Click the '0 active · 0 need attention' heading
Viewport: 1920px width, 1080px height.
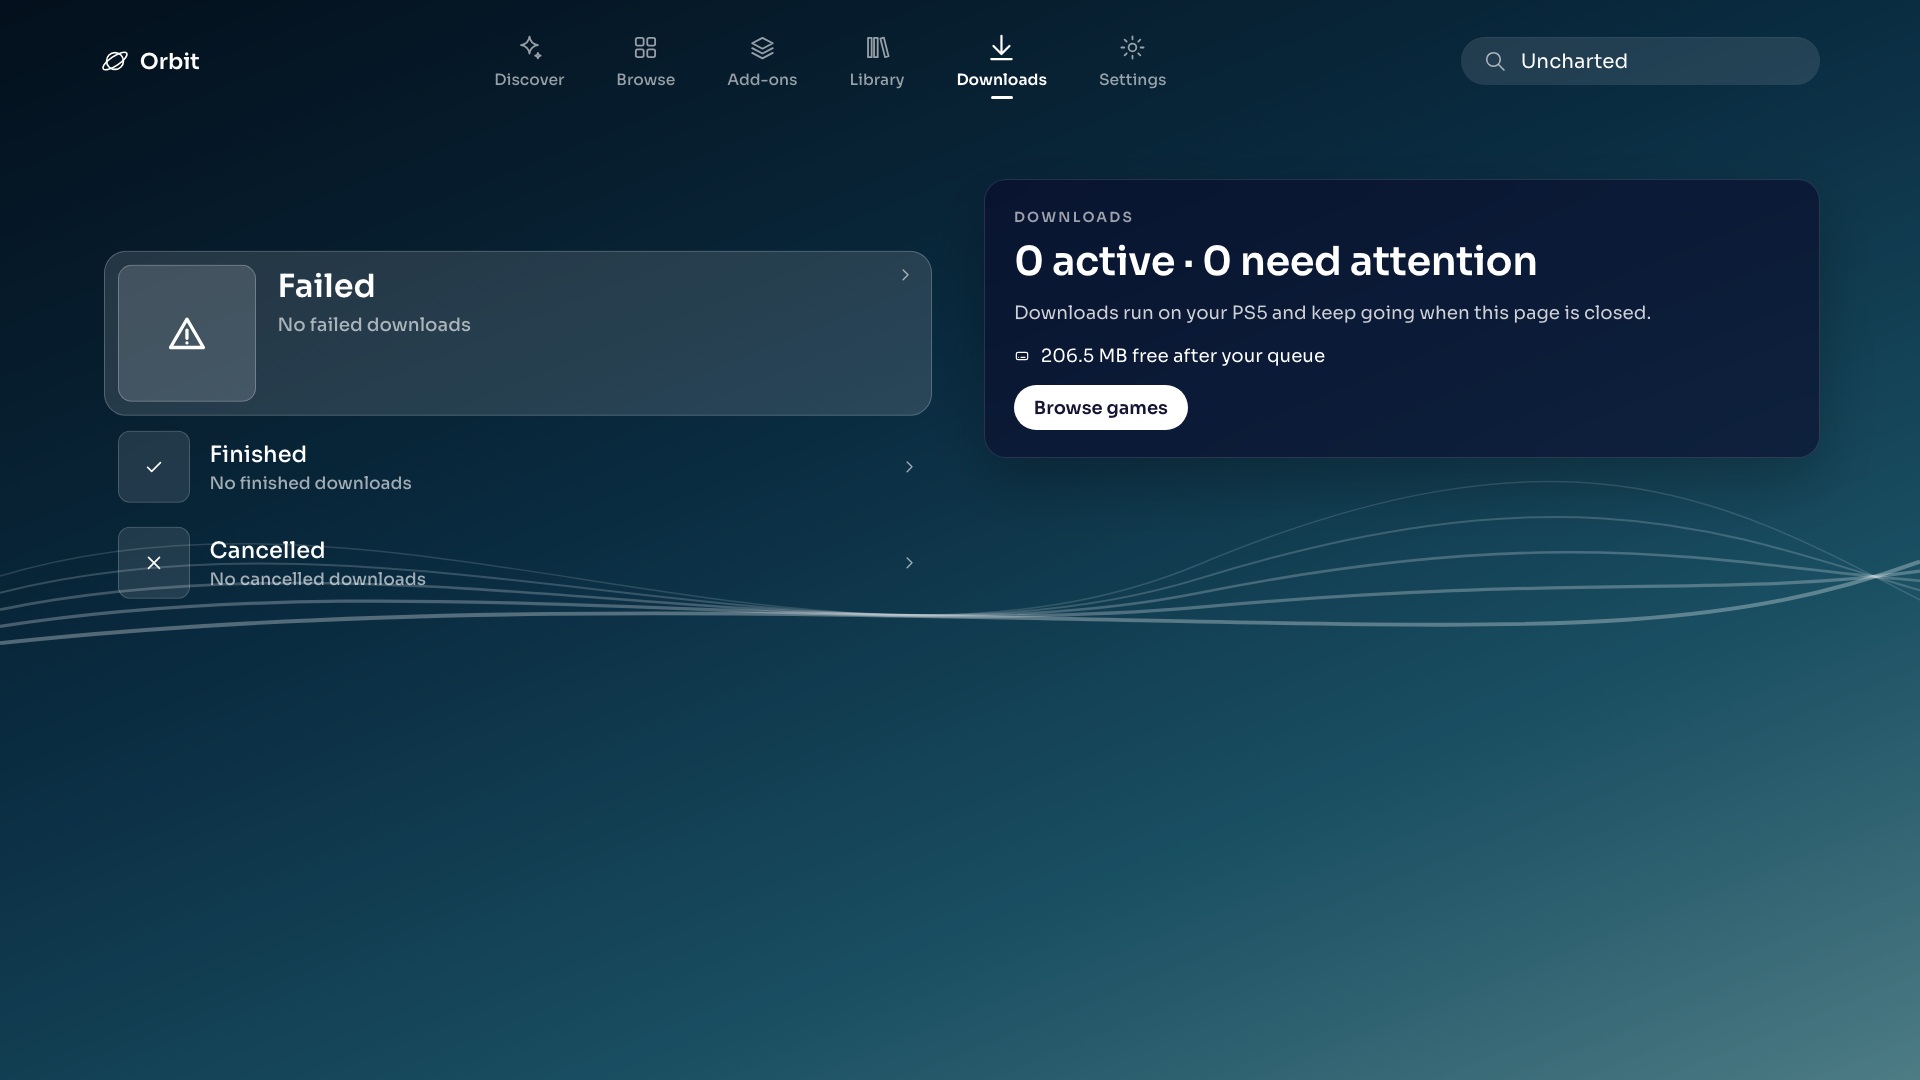[1275, 261]
